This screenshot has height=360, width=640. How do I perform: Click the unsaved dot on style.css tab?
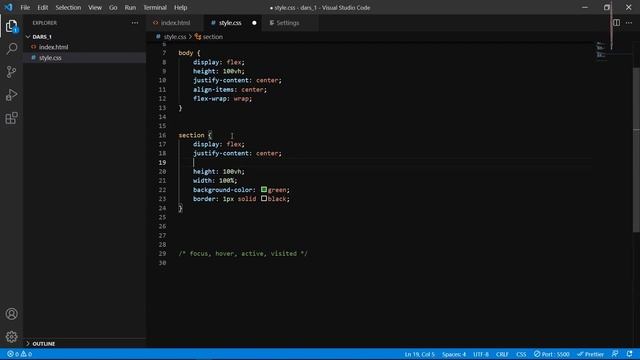254,23
